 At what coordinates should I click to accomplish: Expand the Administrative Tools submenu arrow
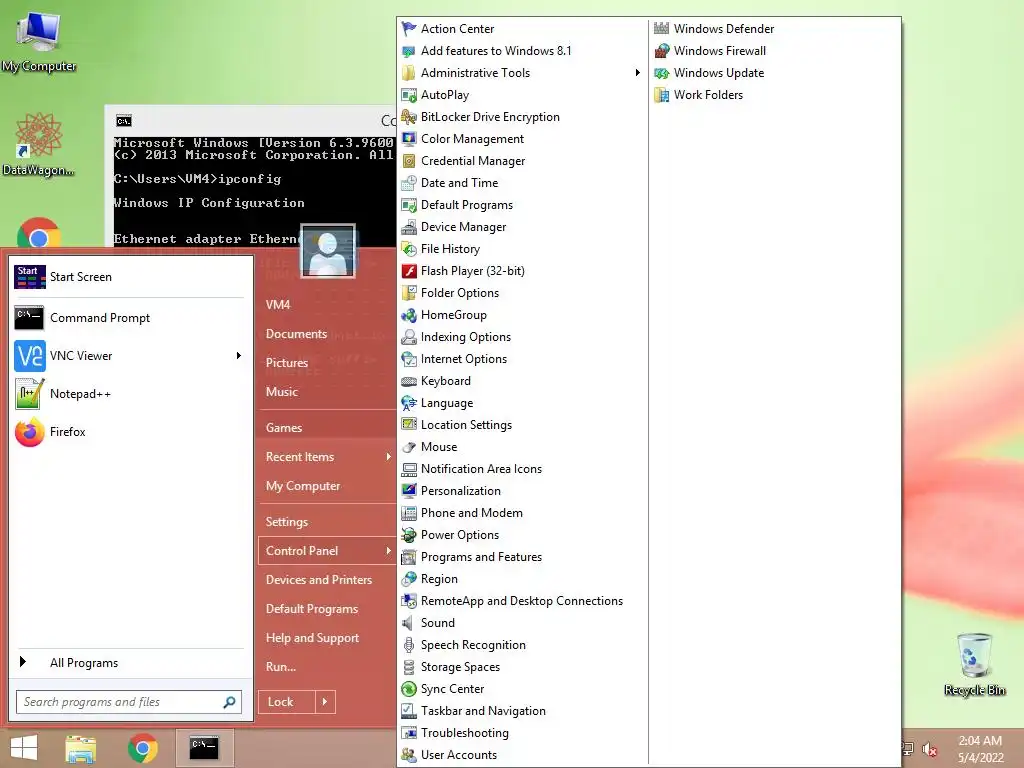(x=637, y=72)
